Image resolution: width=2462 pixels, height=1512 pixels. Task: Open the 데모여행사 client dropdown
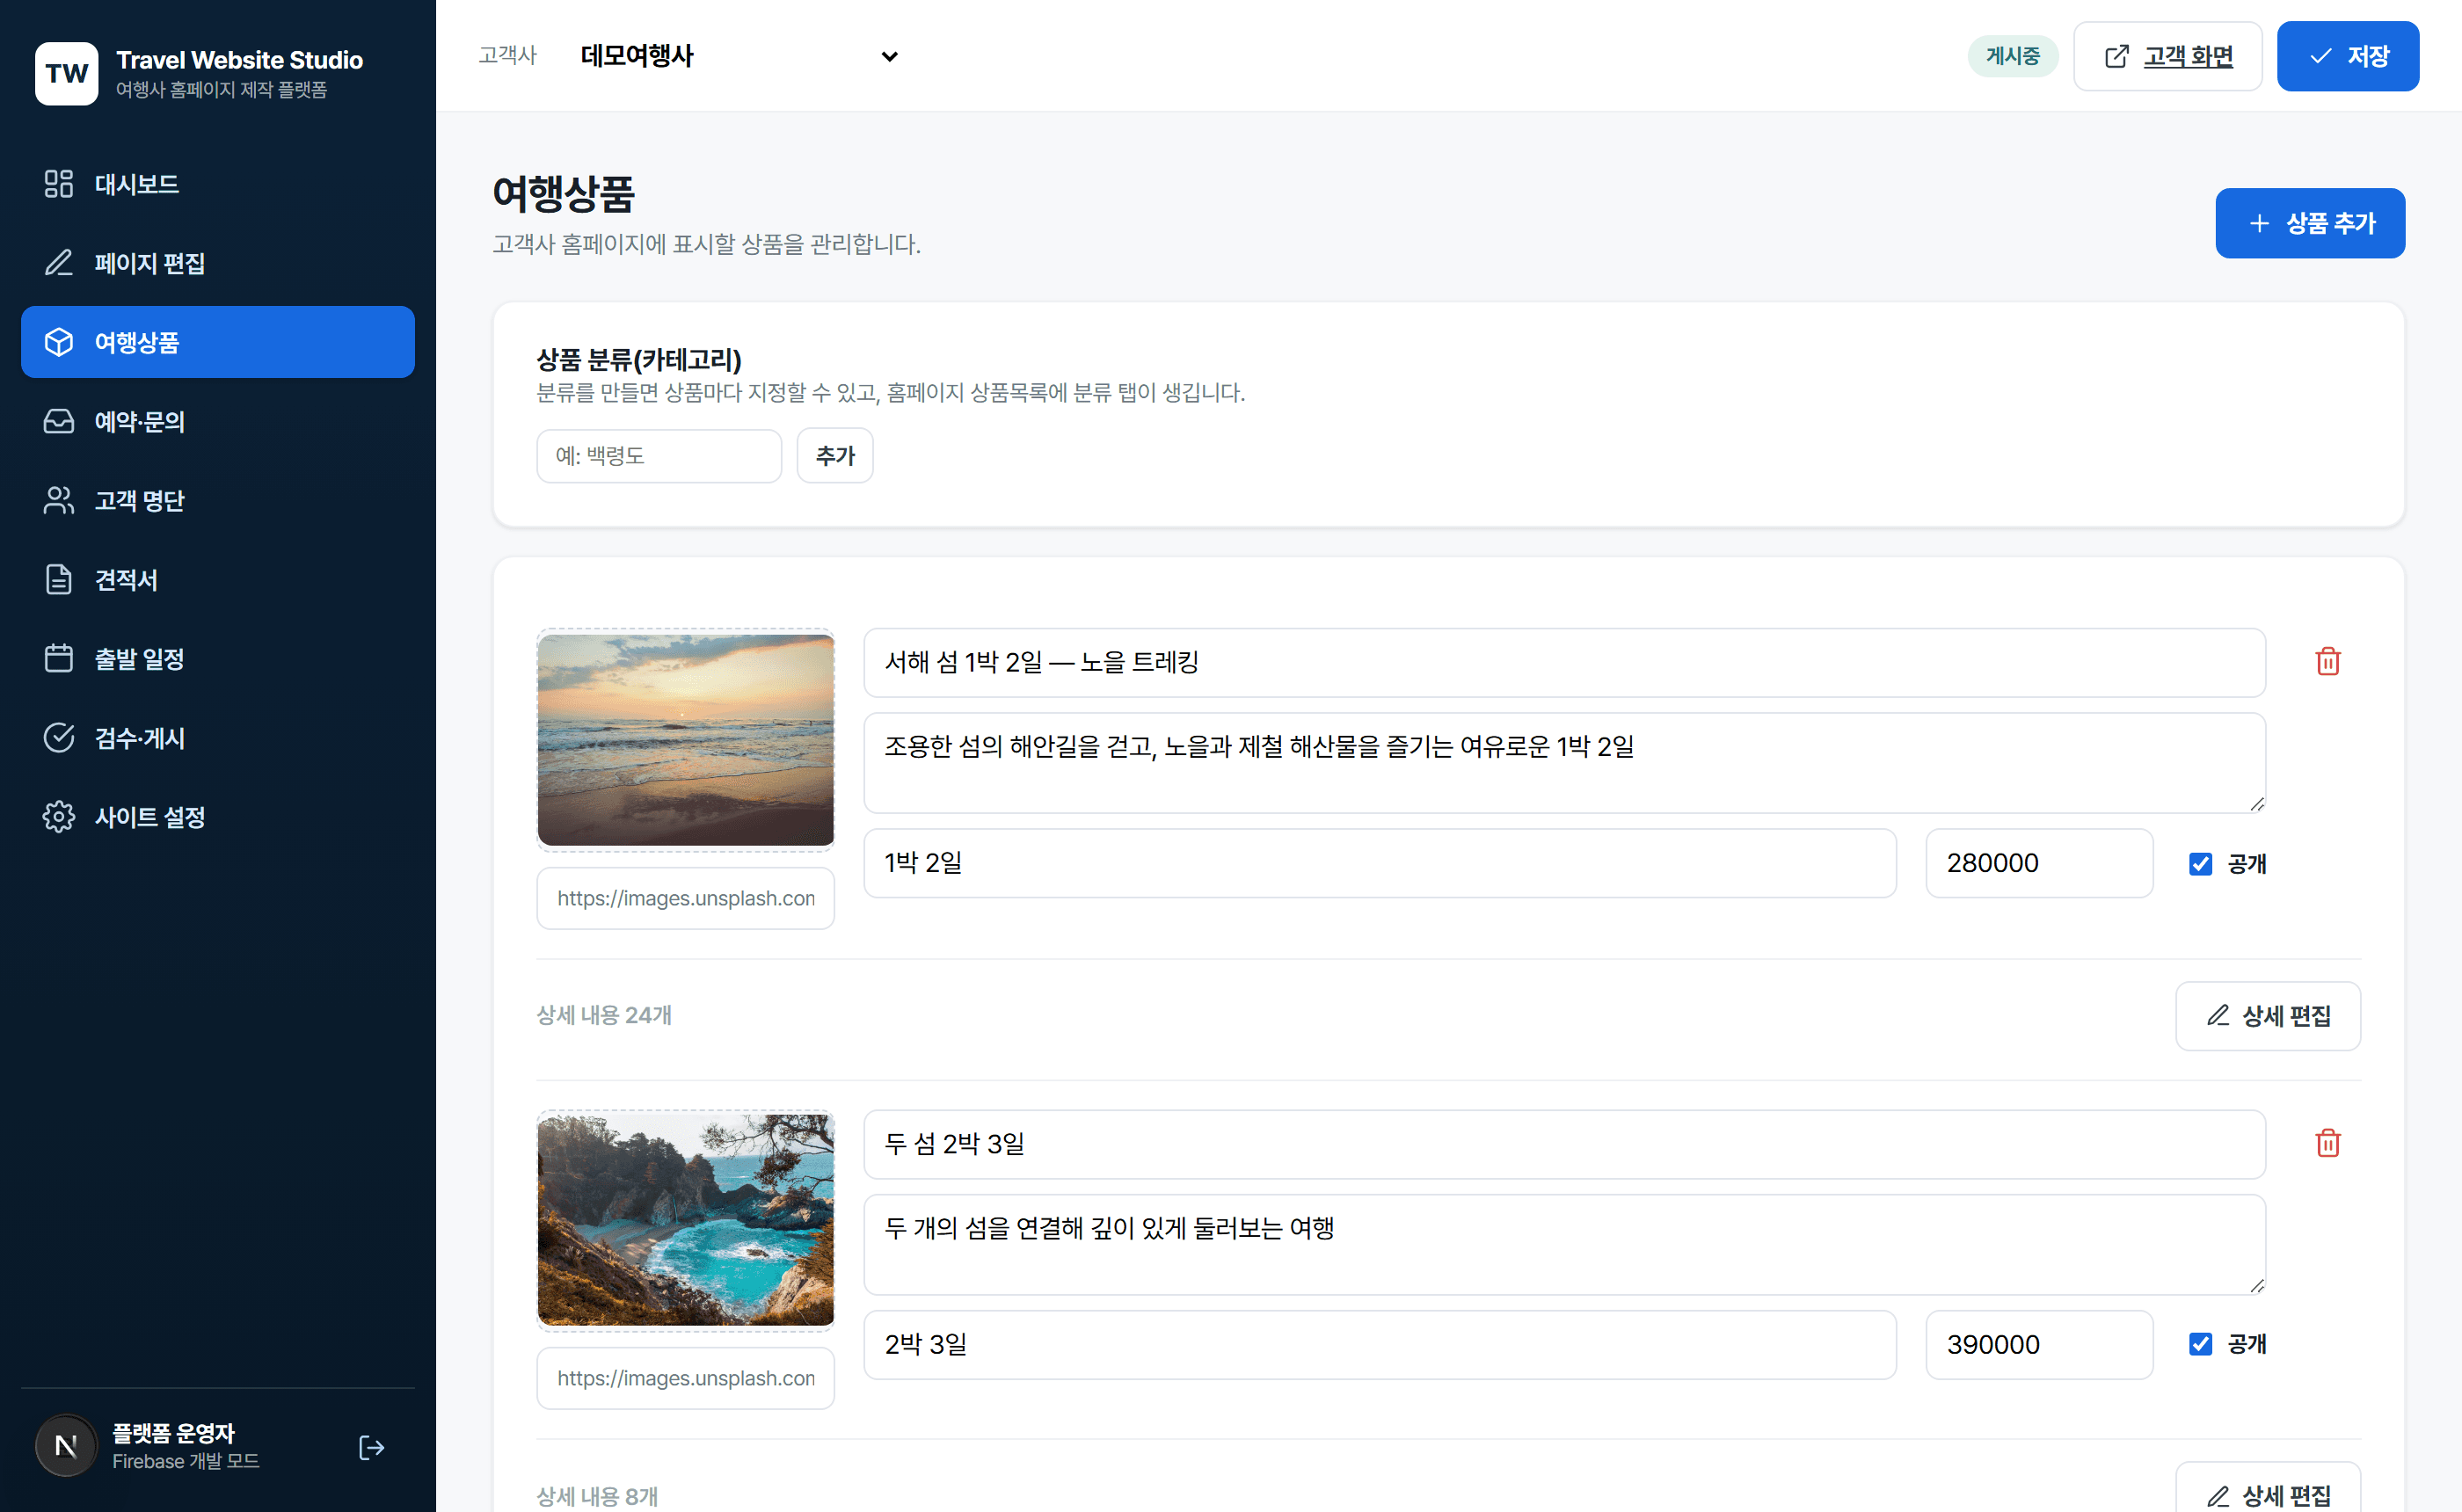tap(739, 56)
